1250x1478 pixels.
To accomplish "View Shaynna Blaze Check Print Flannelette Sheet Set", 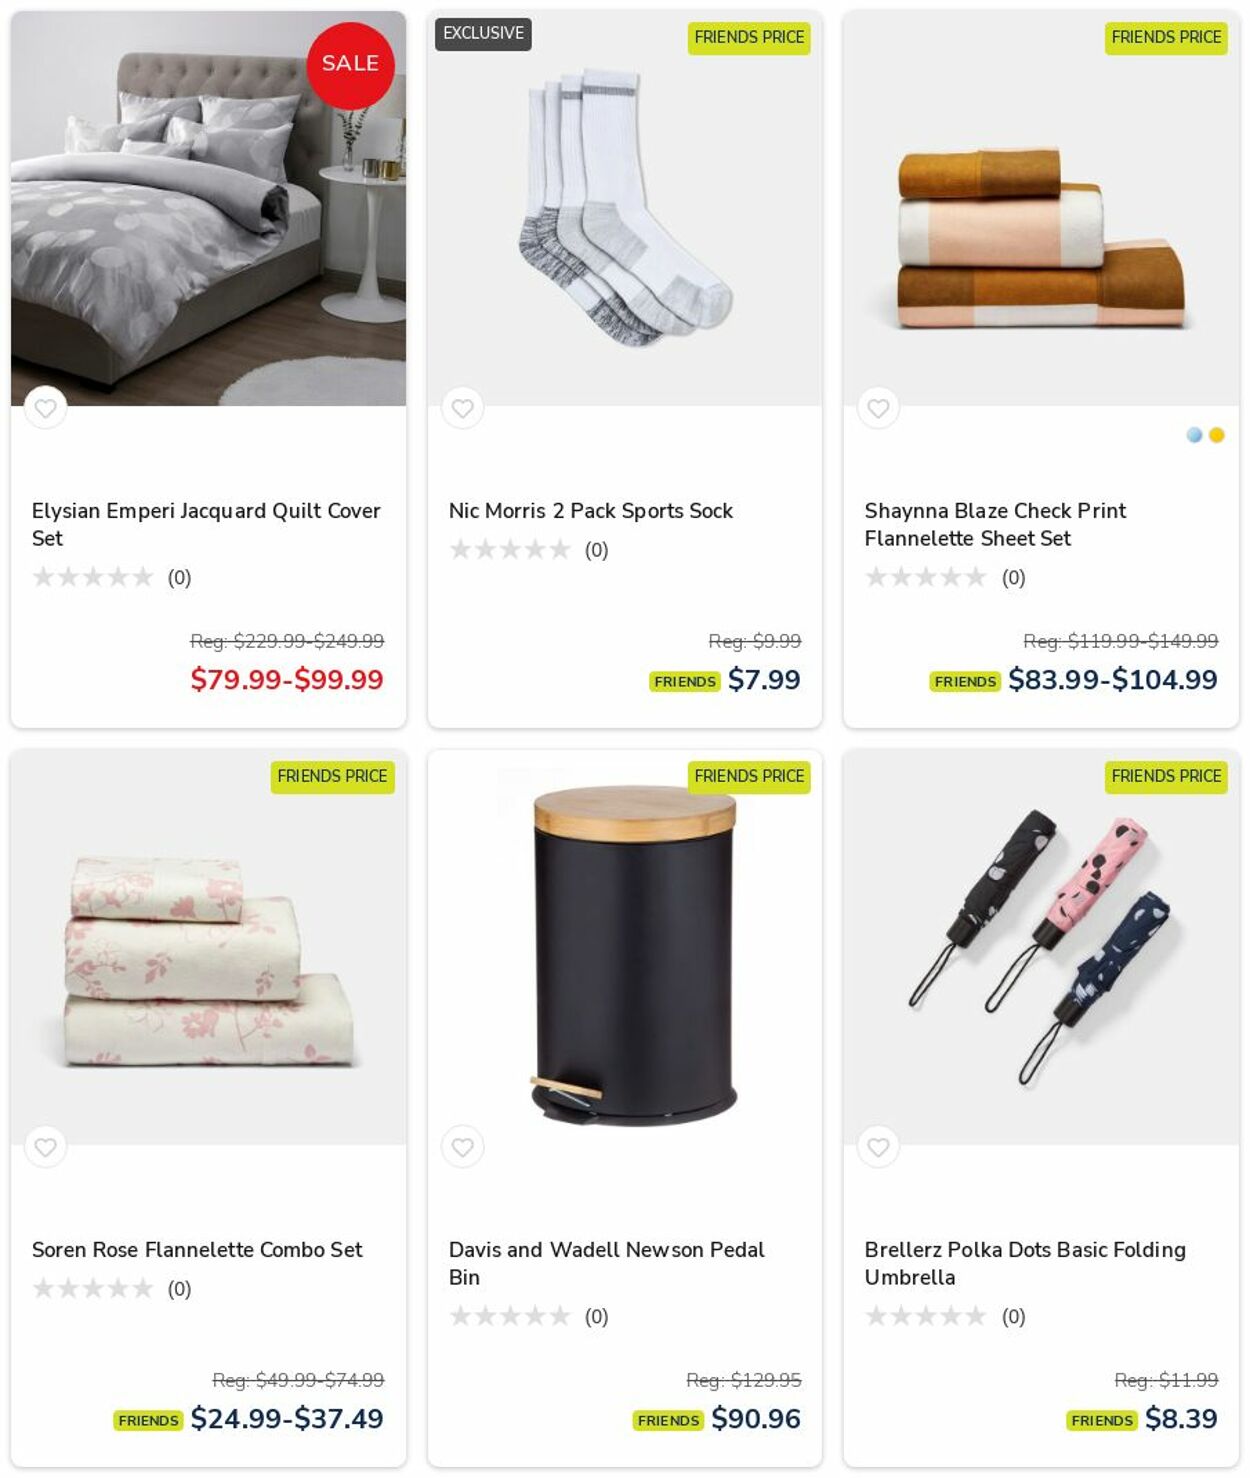I will point(995,524).
